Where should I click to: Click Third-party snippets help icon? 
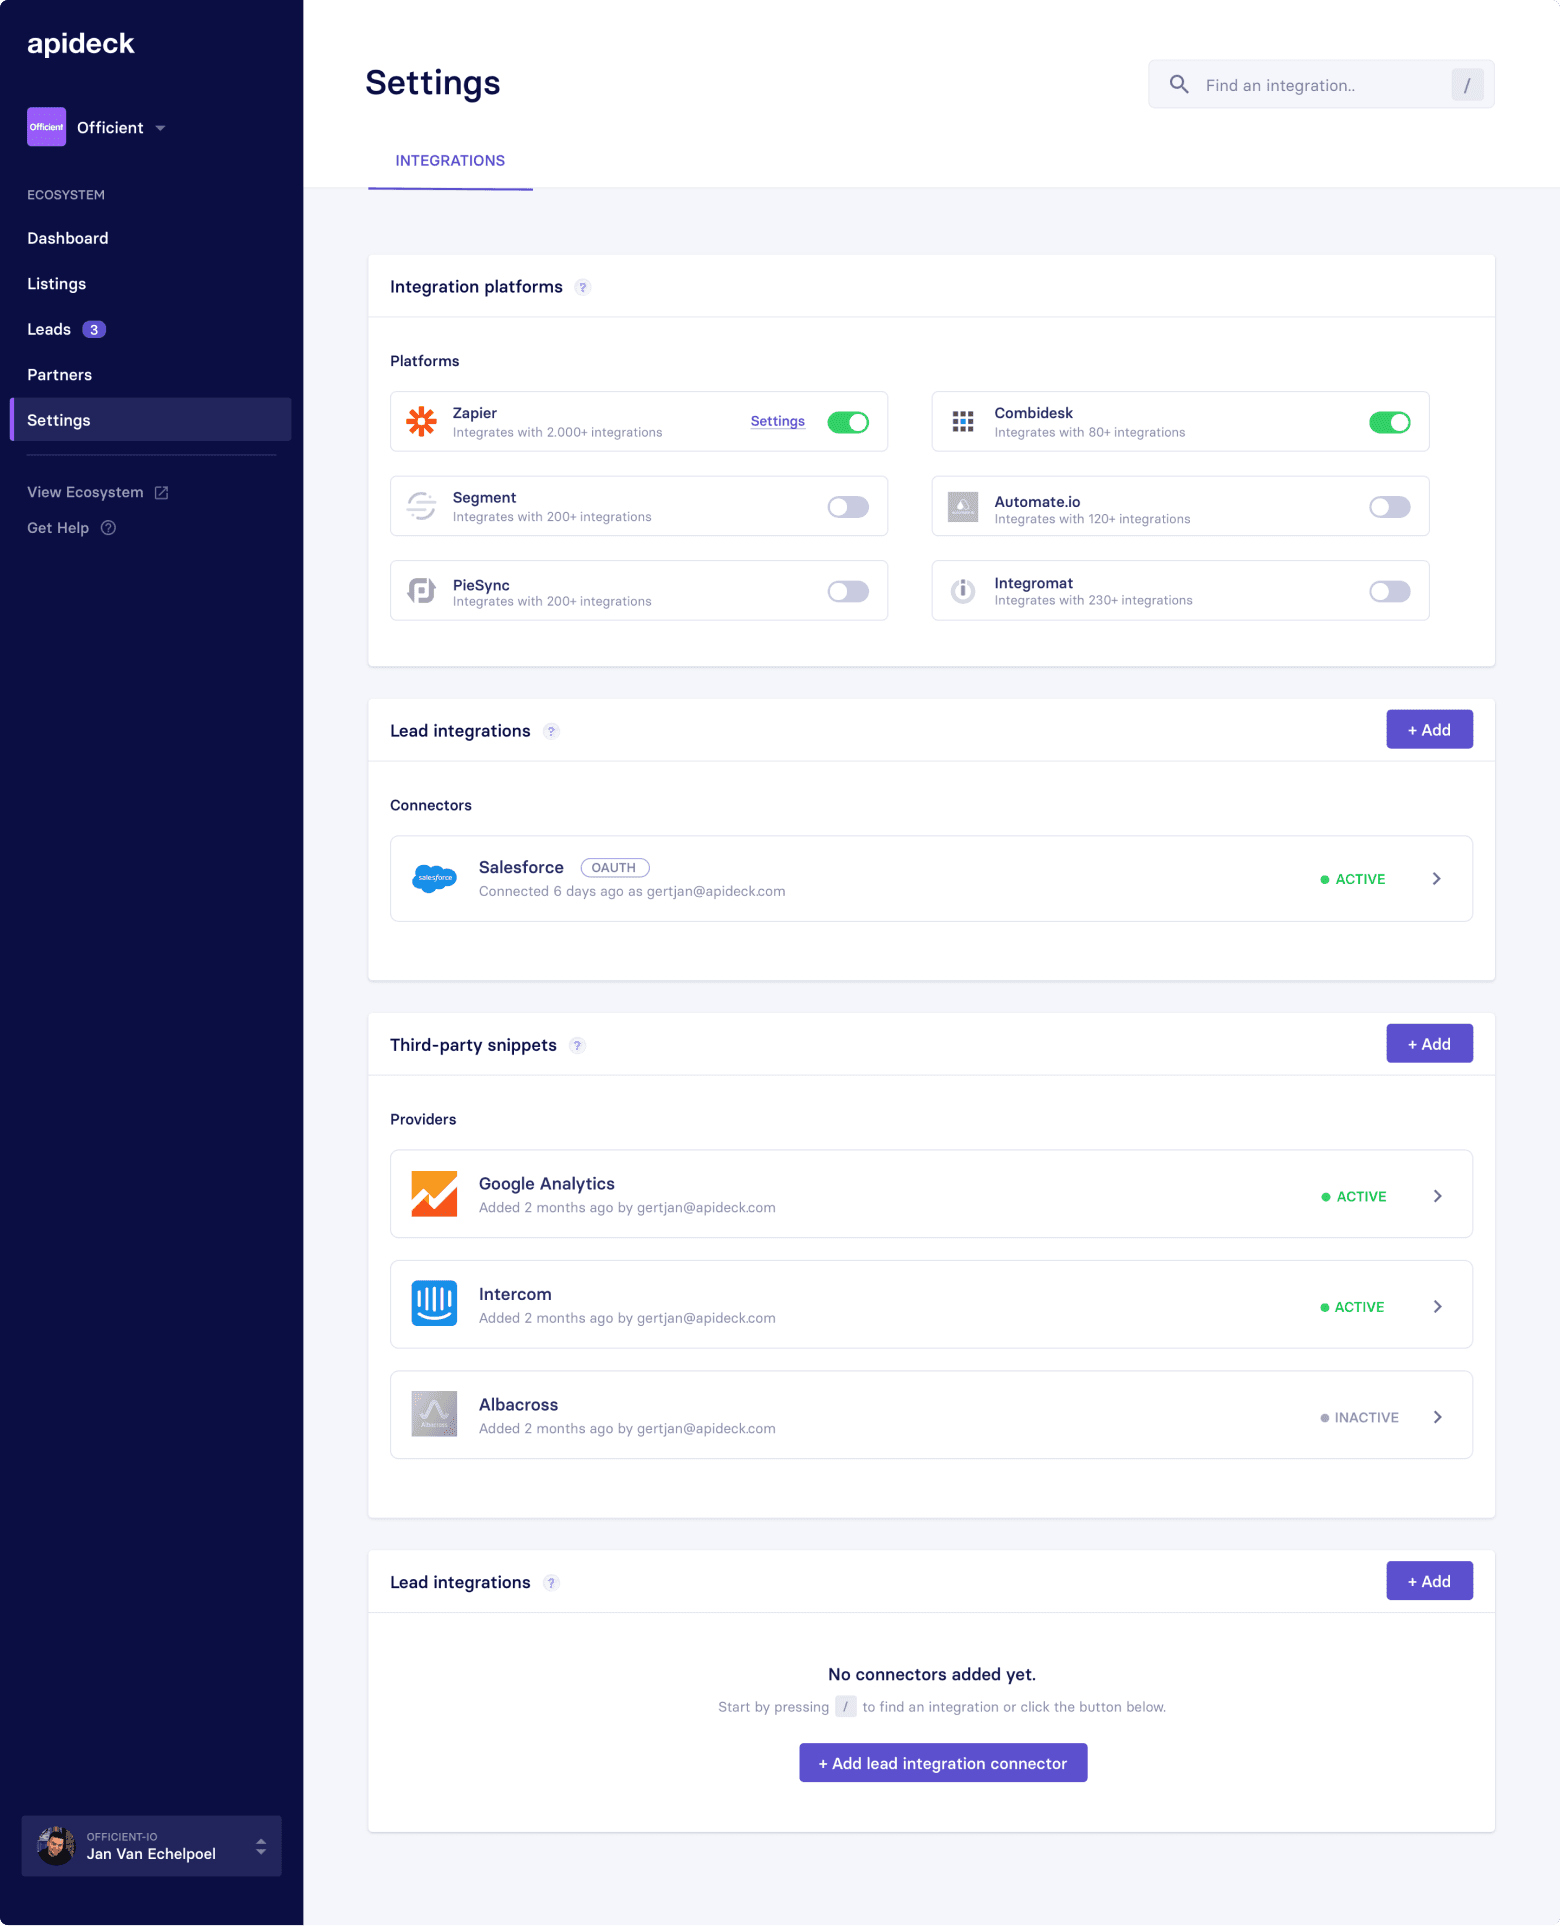pos(577,1045)
